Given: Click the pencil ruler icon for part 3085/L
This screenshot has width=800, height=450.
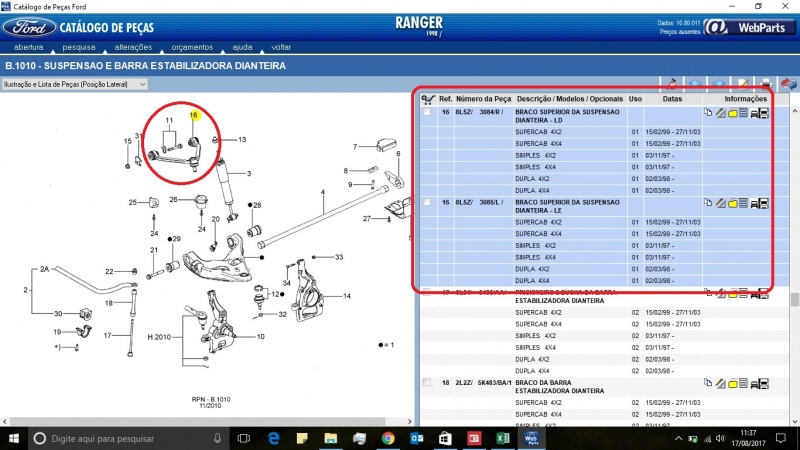Looking at the screenshot, I should coord(720,203).
